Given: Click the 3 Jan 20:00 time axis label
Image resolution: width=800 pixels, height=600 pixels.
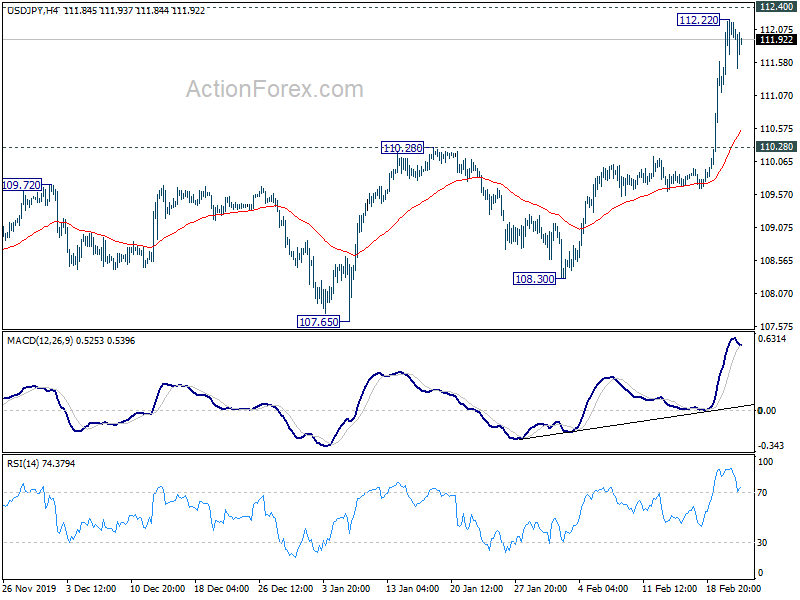Looking at the screenshot, I should [x=346, y=588].
